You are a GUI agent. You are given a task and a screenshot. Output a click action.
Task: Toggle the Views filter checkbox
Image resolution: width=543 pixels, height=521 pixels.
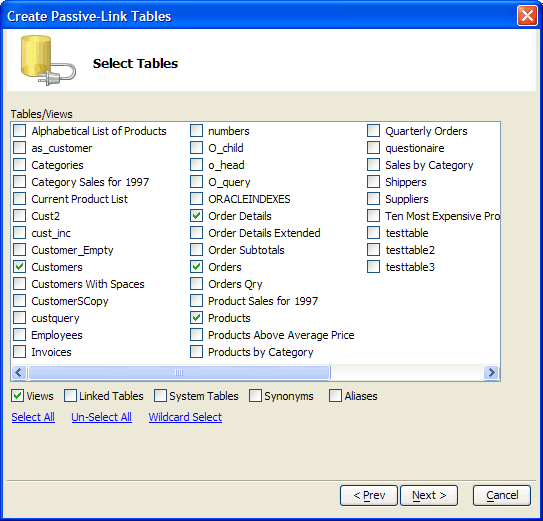point(17,396)
